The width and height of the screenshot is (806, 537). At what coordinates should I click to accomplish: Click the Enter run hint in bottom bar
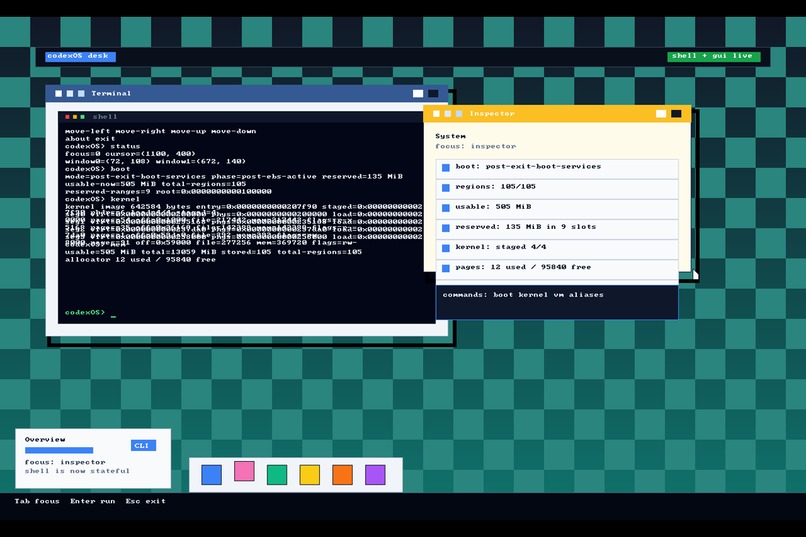point(93,501)
